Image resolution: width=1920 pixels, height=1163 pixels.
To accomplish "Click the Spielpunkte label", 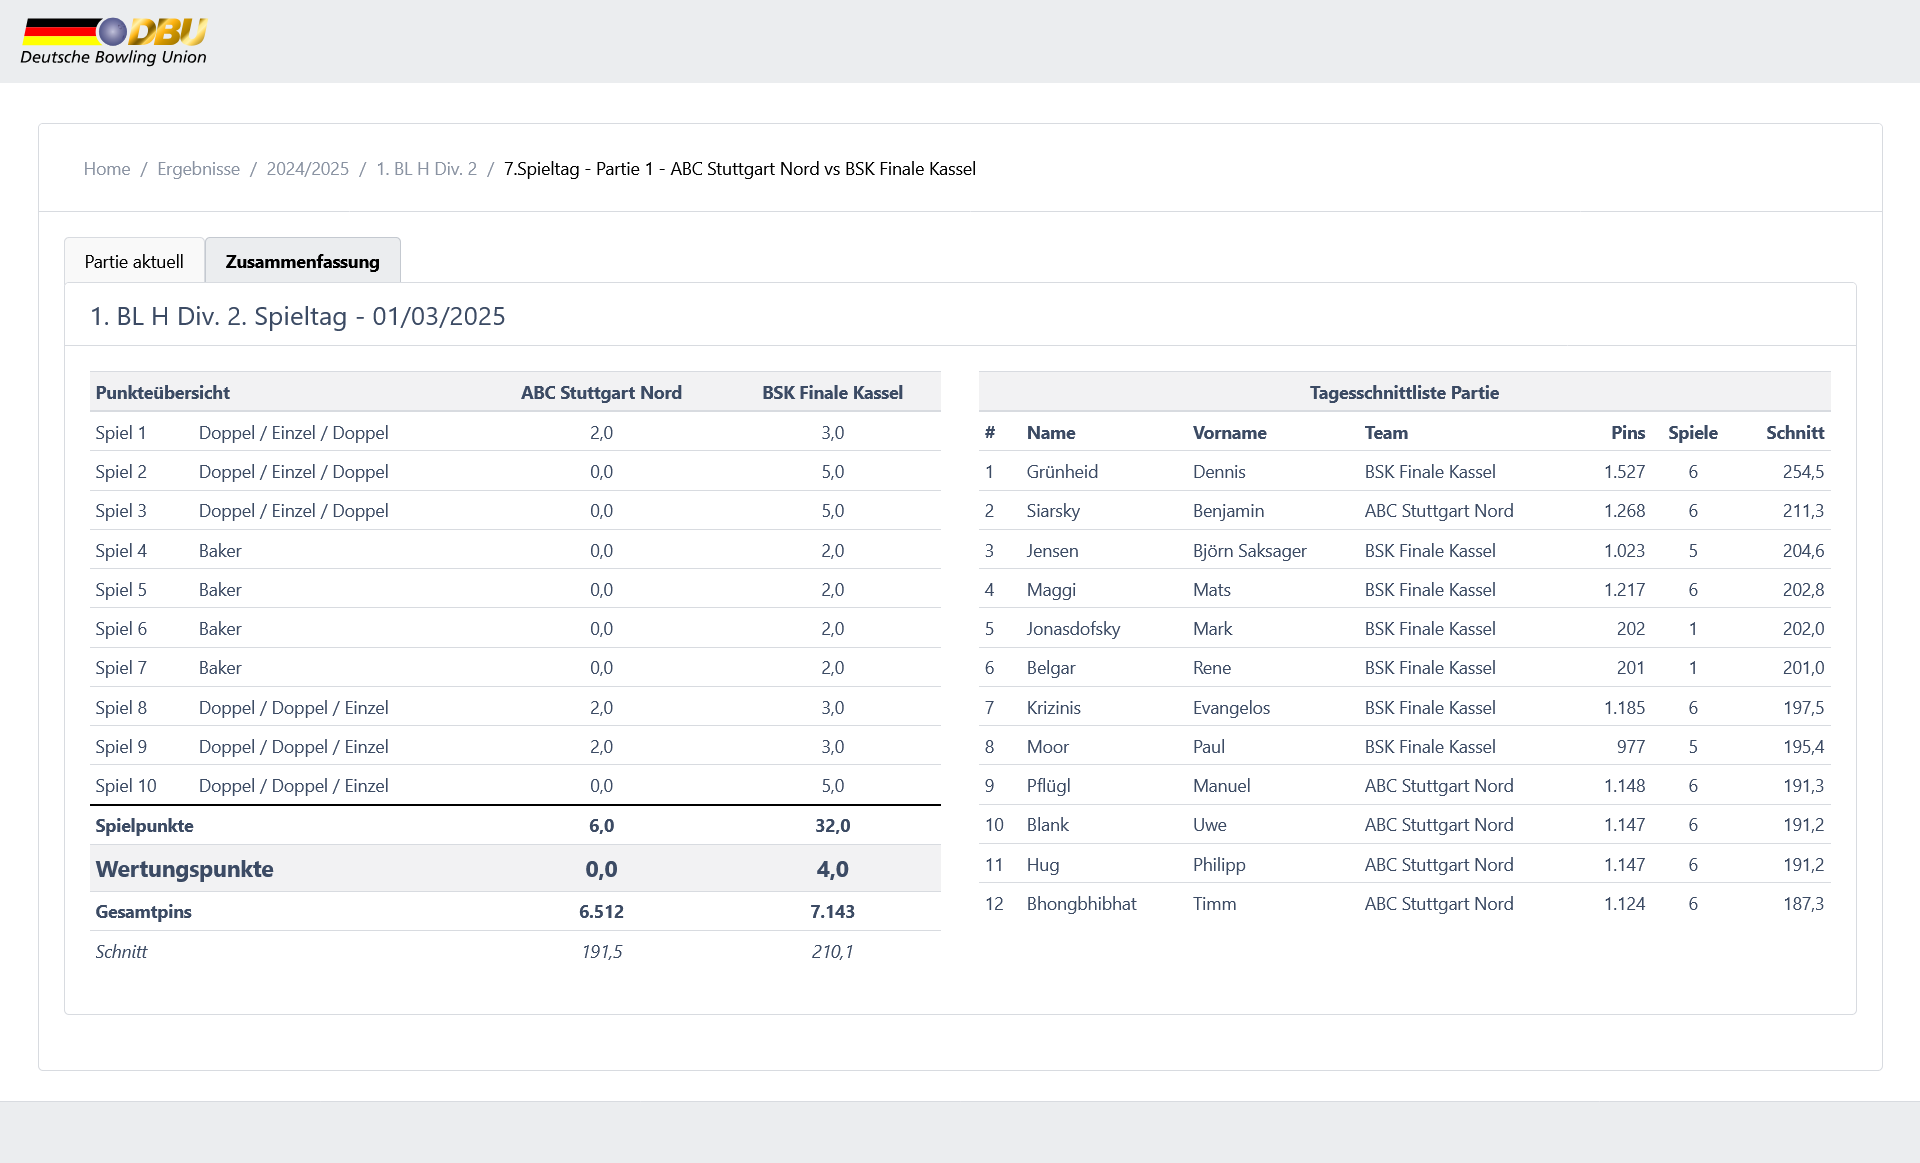I will (145, 826).
